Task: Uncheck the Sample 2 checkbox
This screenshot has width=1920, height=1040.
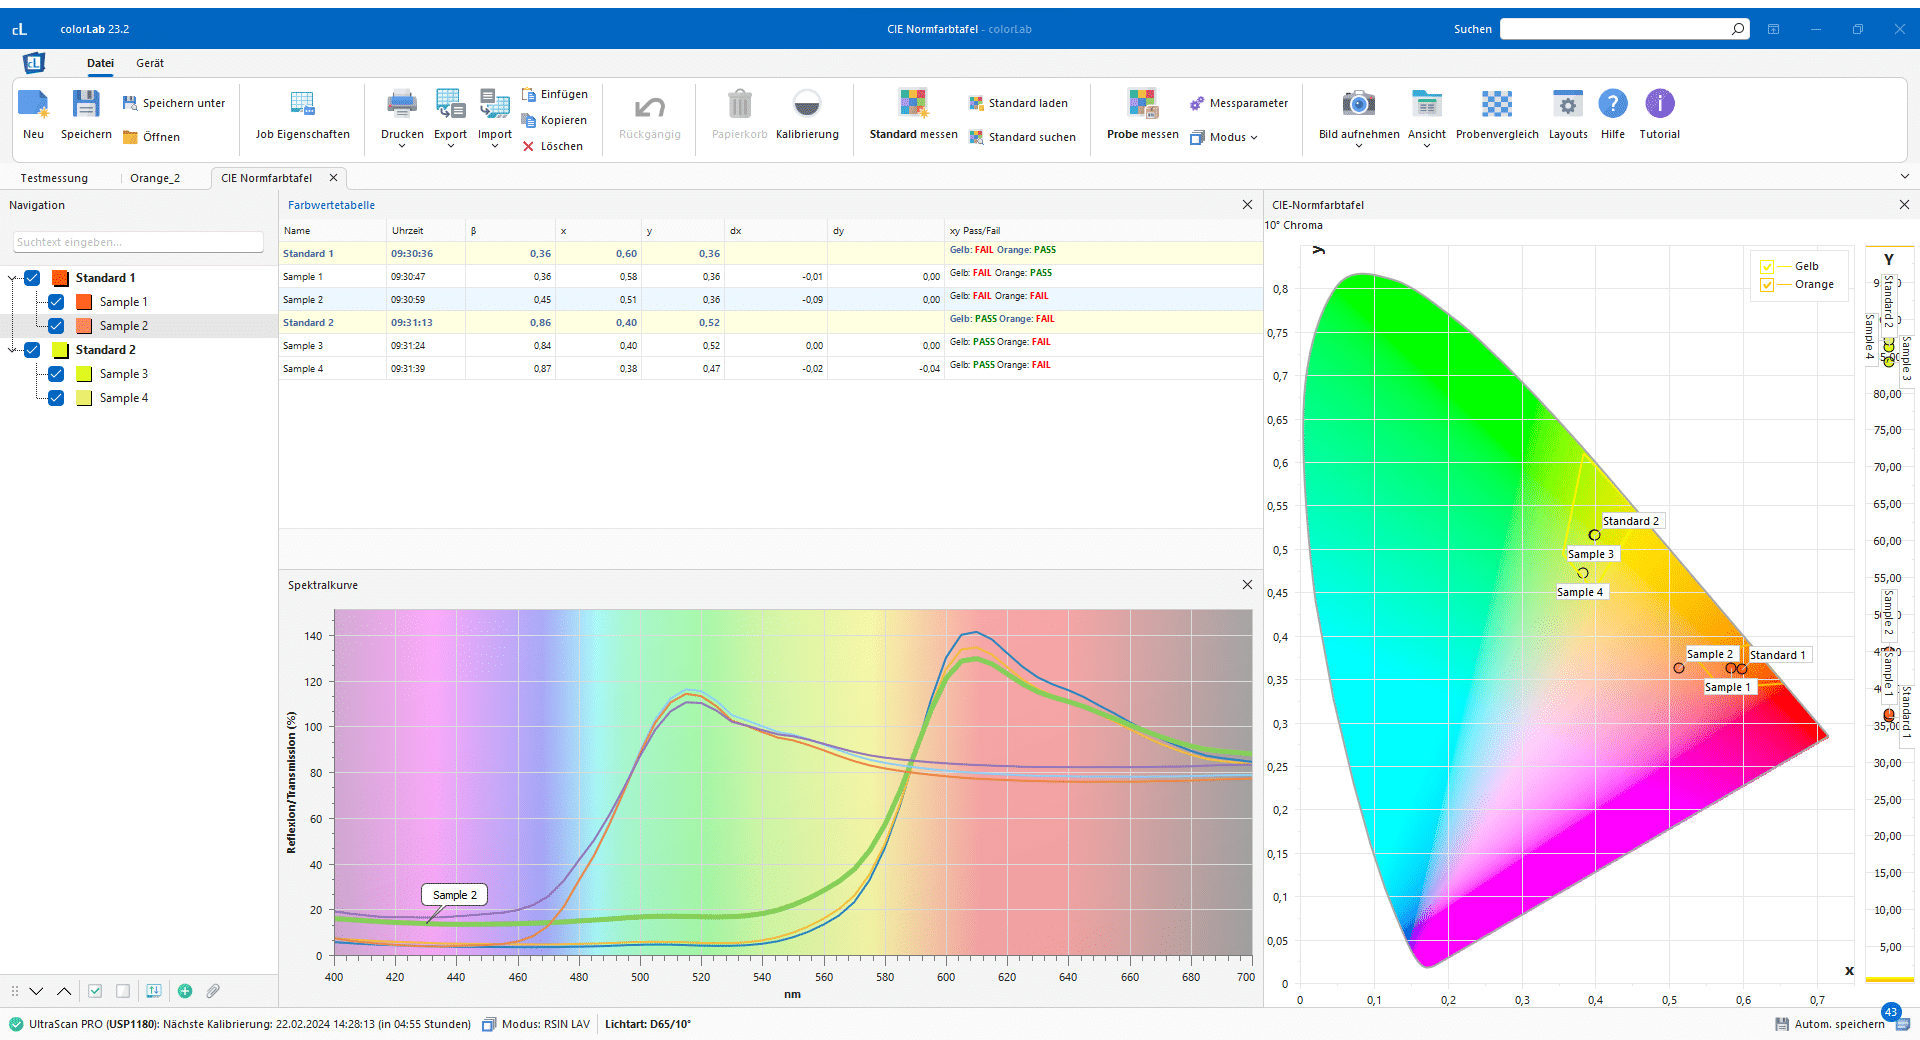Action: [x=56, y=326]
